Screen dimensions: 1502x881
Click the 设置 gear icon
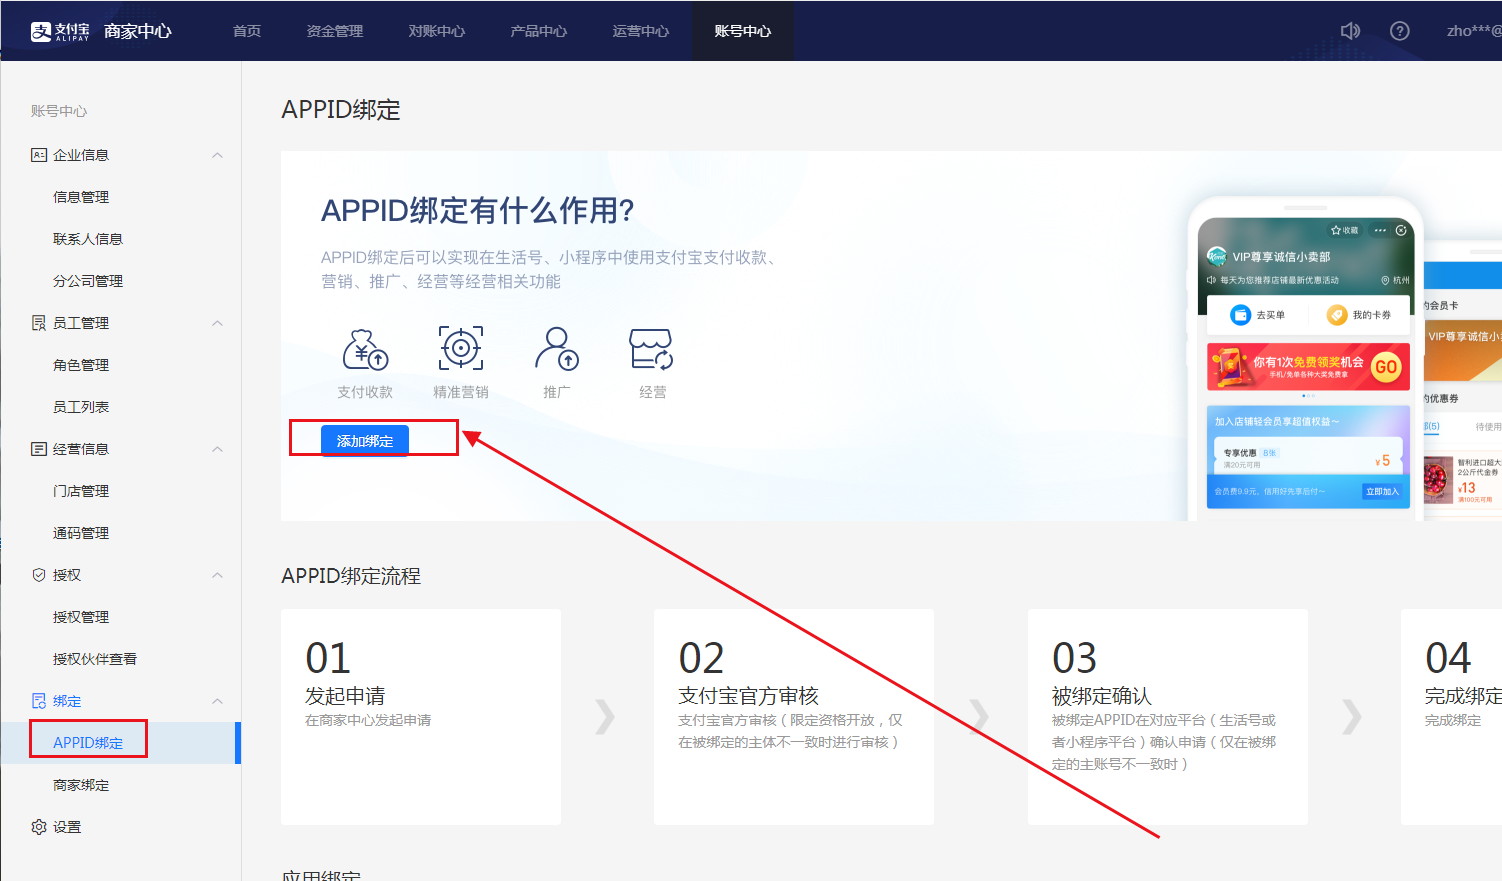click(x=39, y=827)
